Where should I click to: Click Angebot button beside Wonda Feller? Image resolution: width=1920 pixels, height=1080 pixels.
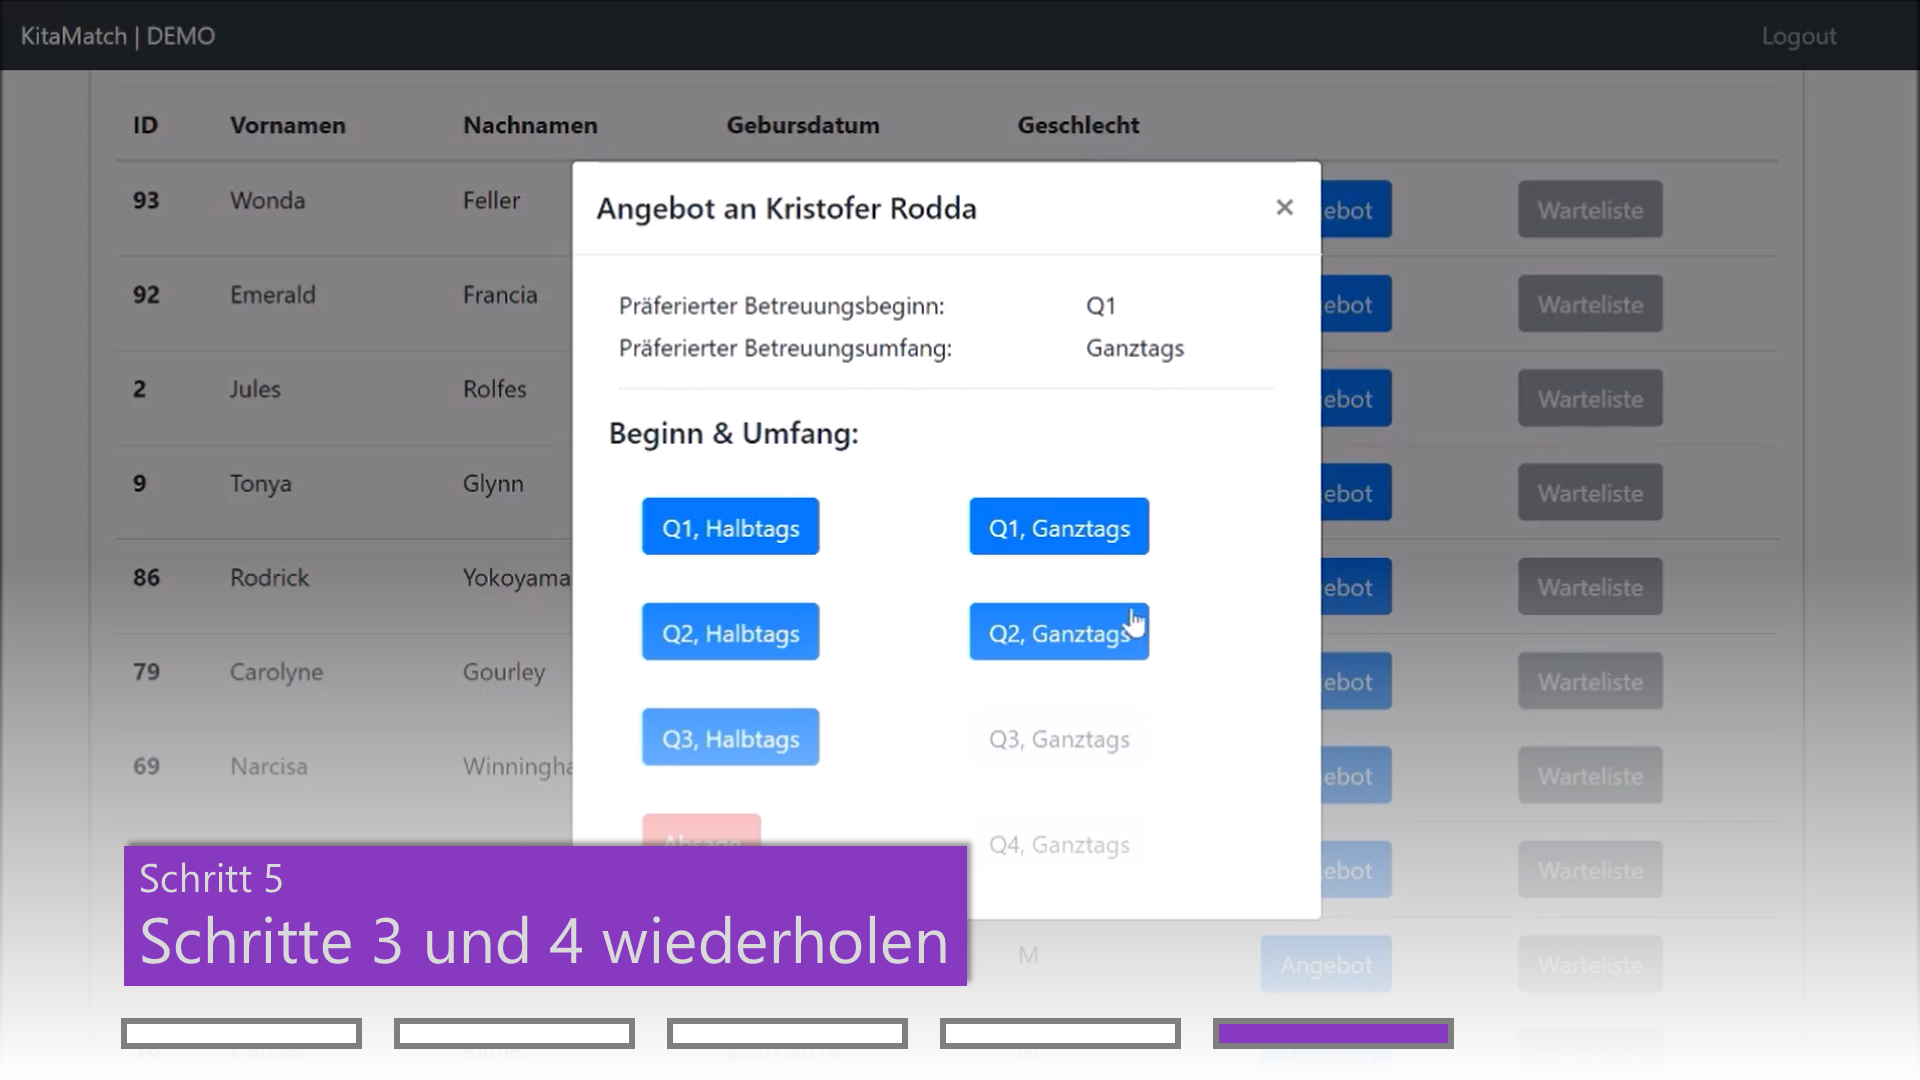[x=1356, y=209]
